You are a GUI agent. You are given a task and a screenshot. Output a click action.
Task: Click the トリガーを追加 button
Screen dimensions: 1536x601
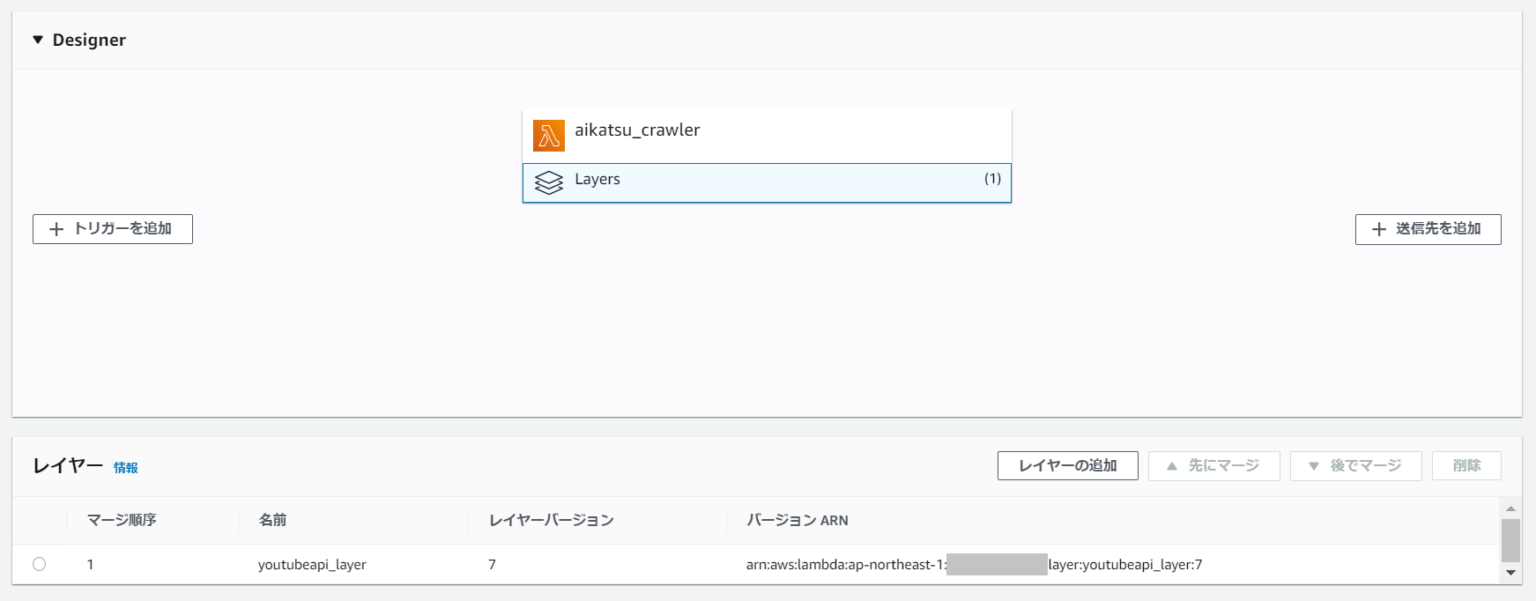tap(113, 229)
